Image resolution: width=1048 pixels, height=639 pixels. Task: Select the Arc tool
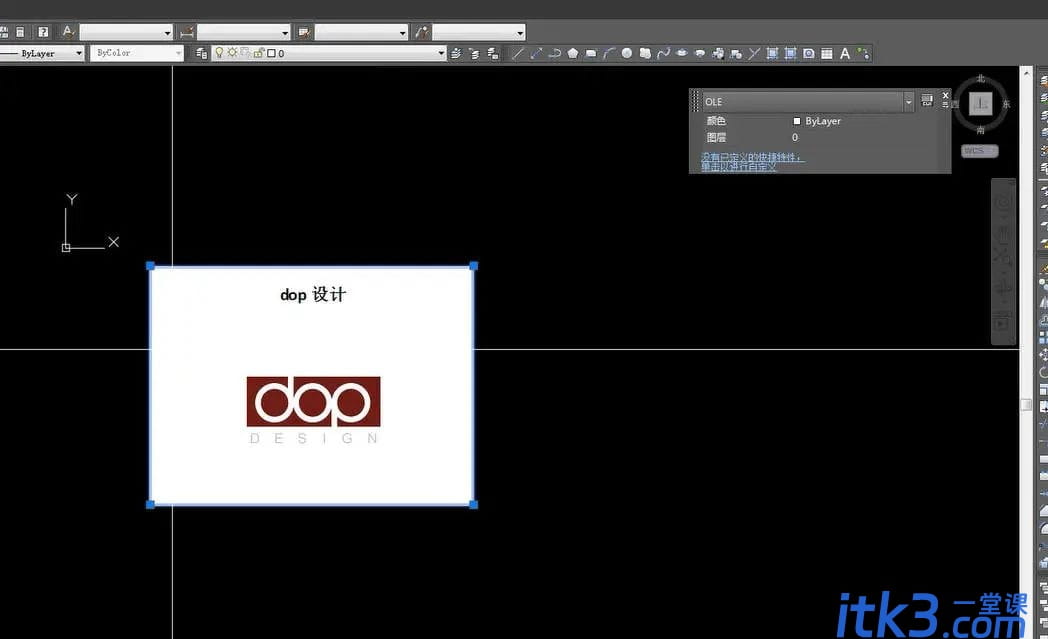(608, 53)
